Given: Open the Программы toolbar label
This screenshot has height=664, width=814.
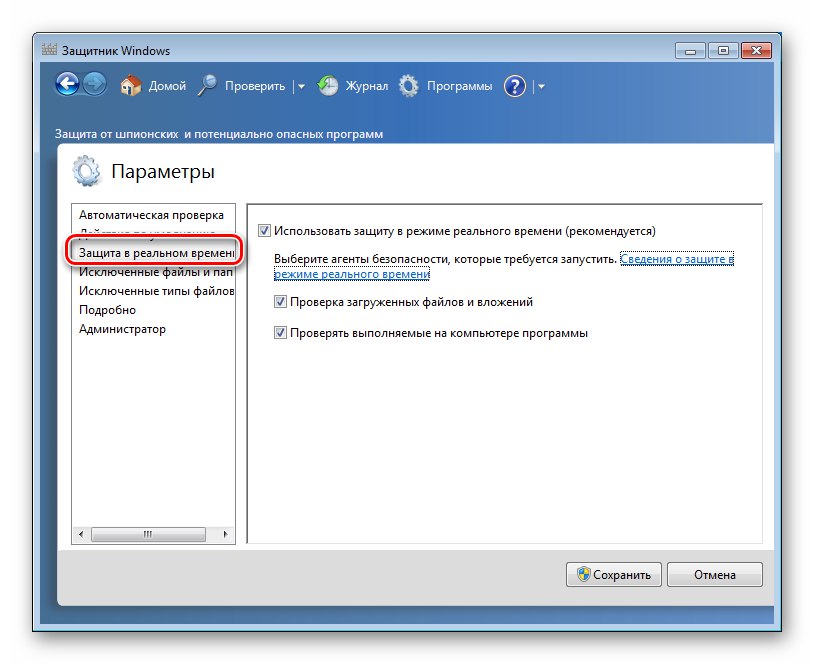Looking at the screenshot, I should [x=459, y=86].
